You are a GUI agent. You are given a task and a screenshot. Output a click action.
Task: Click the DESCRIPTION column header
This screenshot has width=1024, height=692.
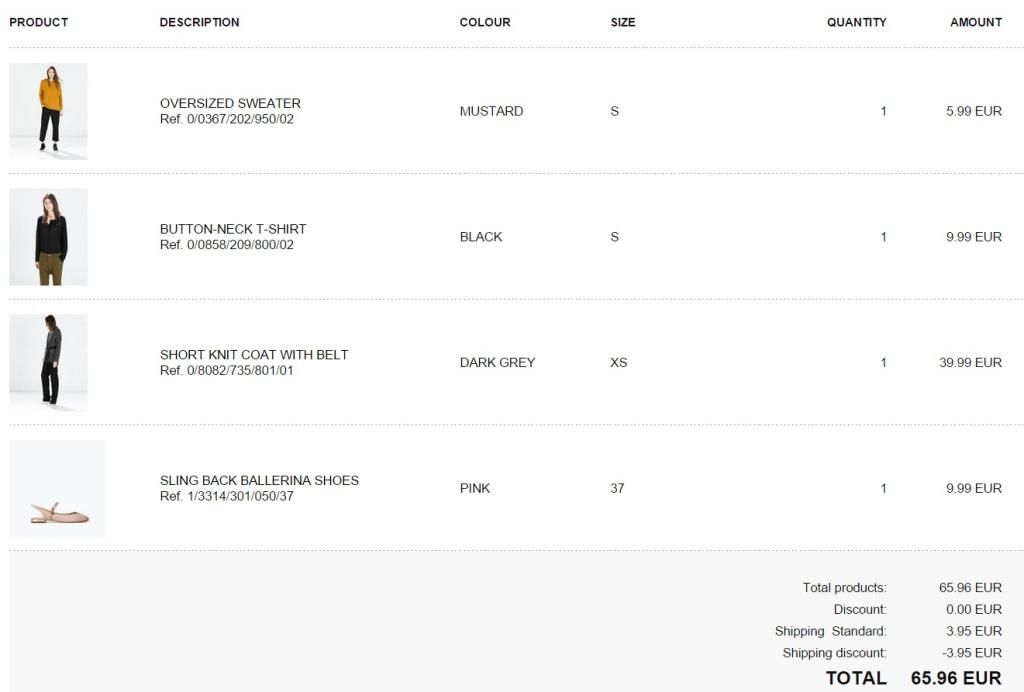(x=200, y=22)
